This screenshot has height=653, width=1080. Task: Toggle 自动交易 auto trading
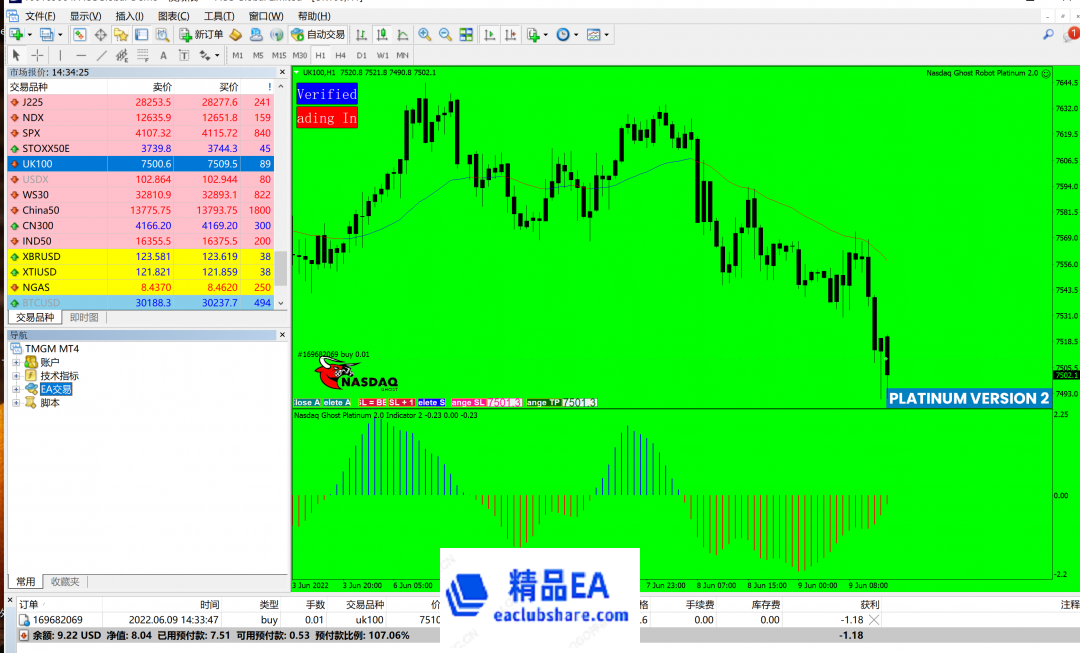pos(318,34)
